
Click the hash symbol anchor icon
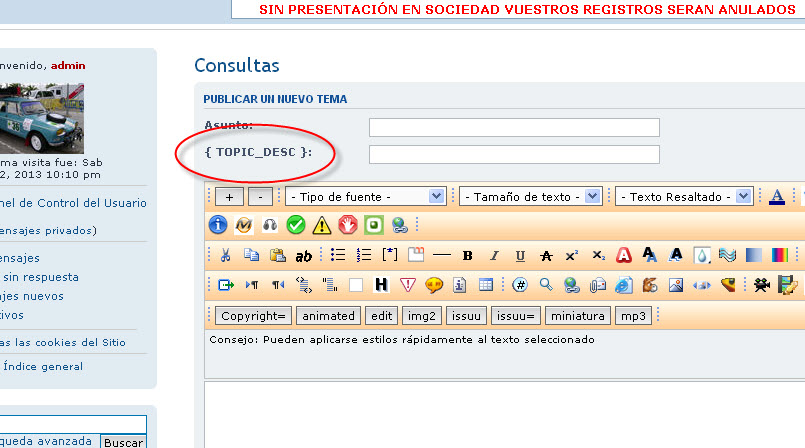(x=520, y=285)
